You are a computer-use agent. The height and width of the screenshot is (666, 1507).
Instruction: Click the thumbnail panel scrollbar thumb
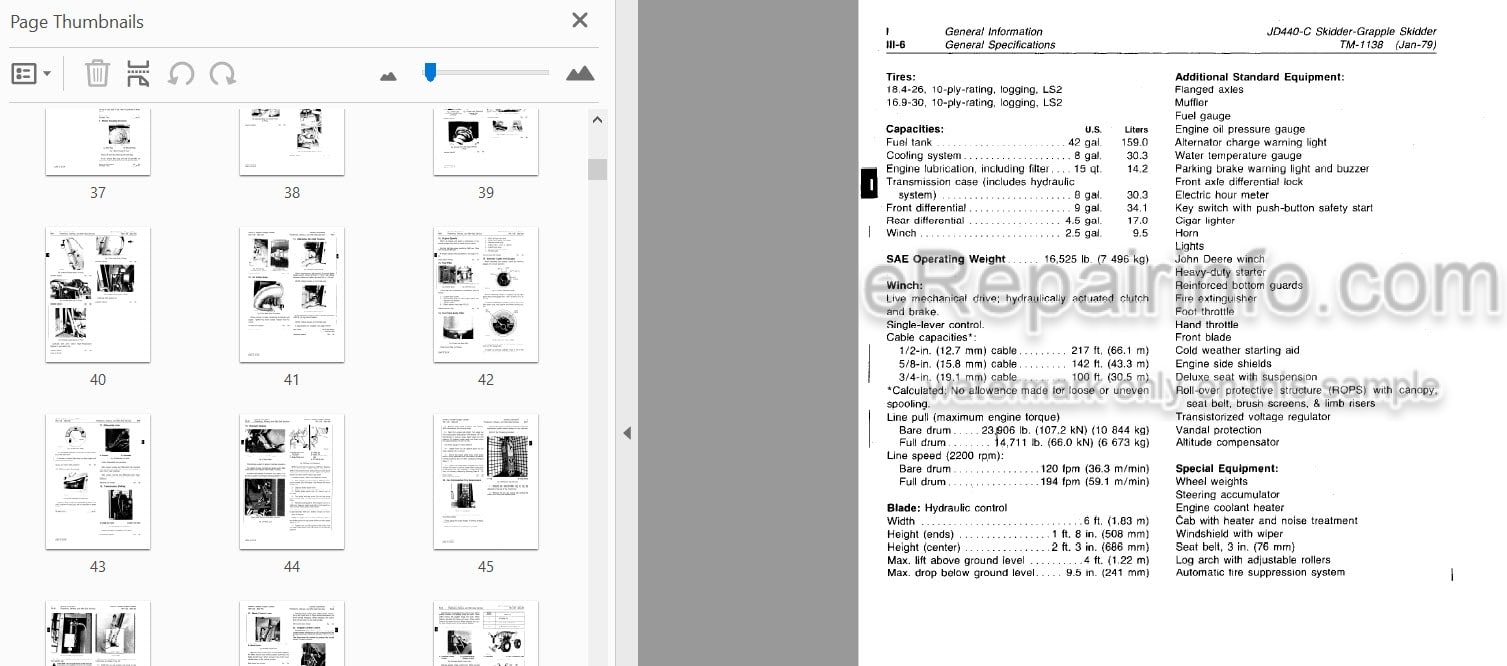598,169
